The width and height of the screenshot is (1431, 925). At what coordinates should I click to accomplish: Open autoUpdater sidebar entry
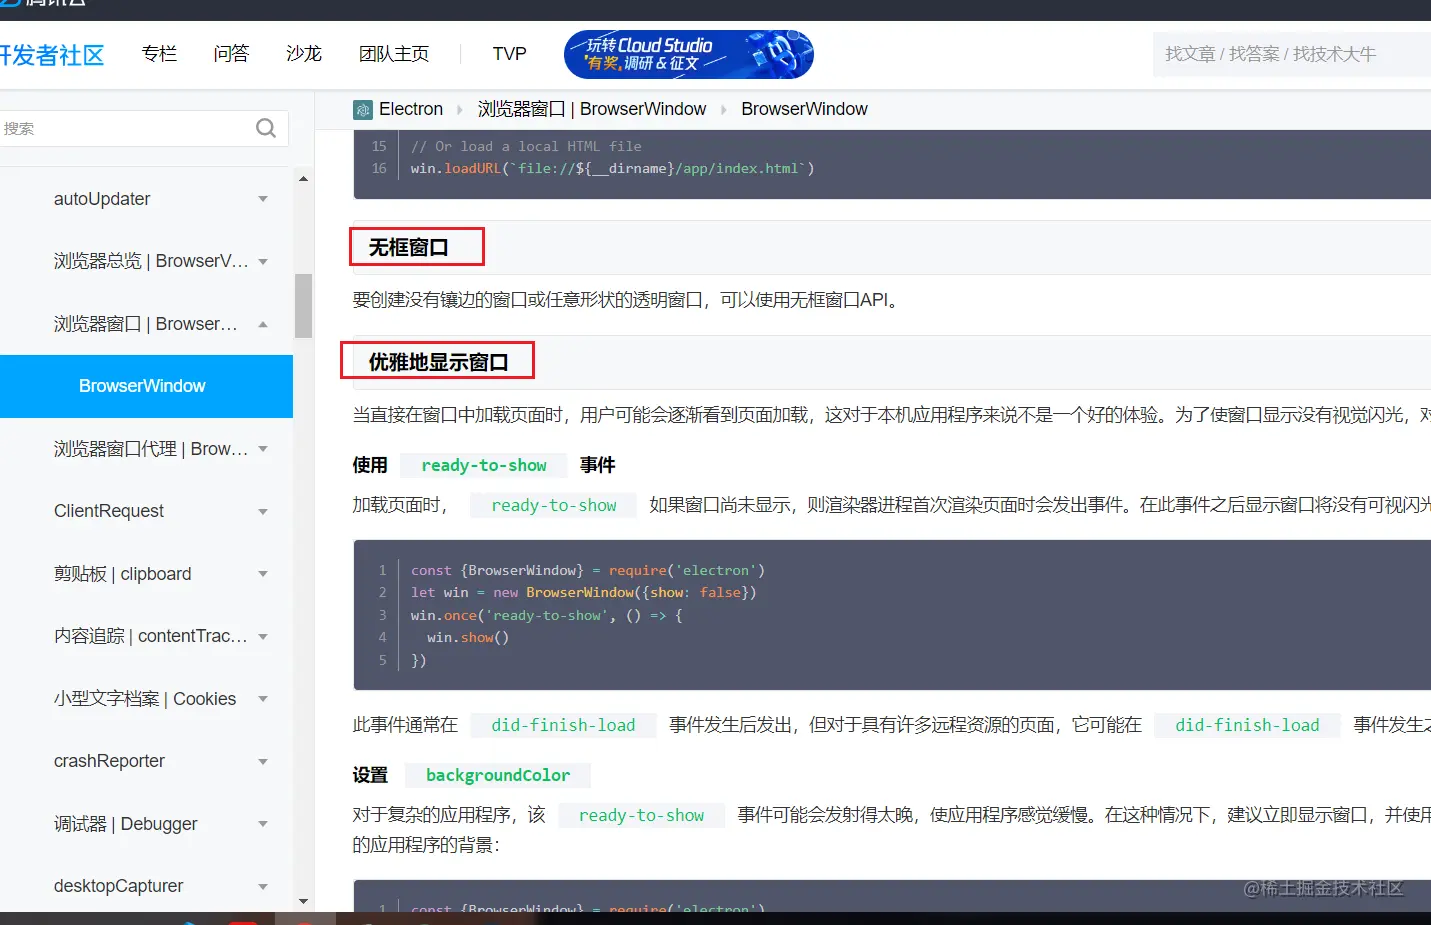pos(102,199)
